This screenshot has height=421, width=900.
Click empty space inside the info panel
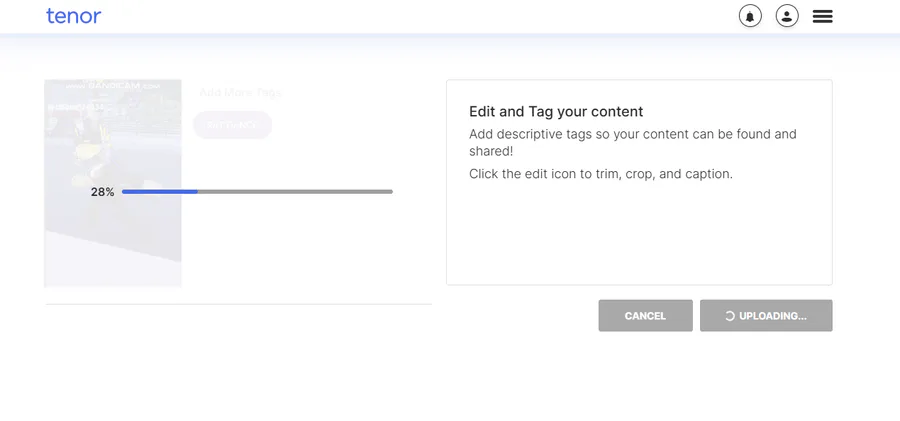[x=639, y=235]
